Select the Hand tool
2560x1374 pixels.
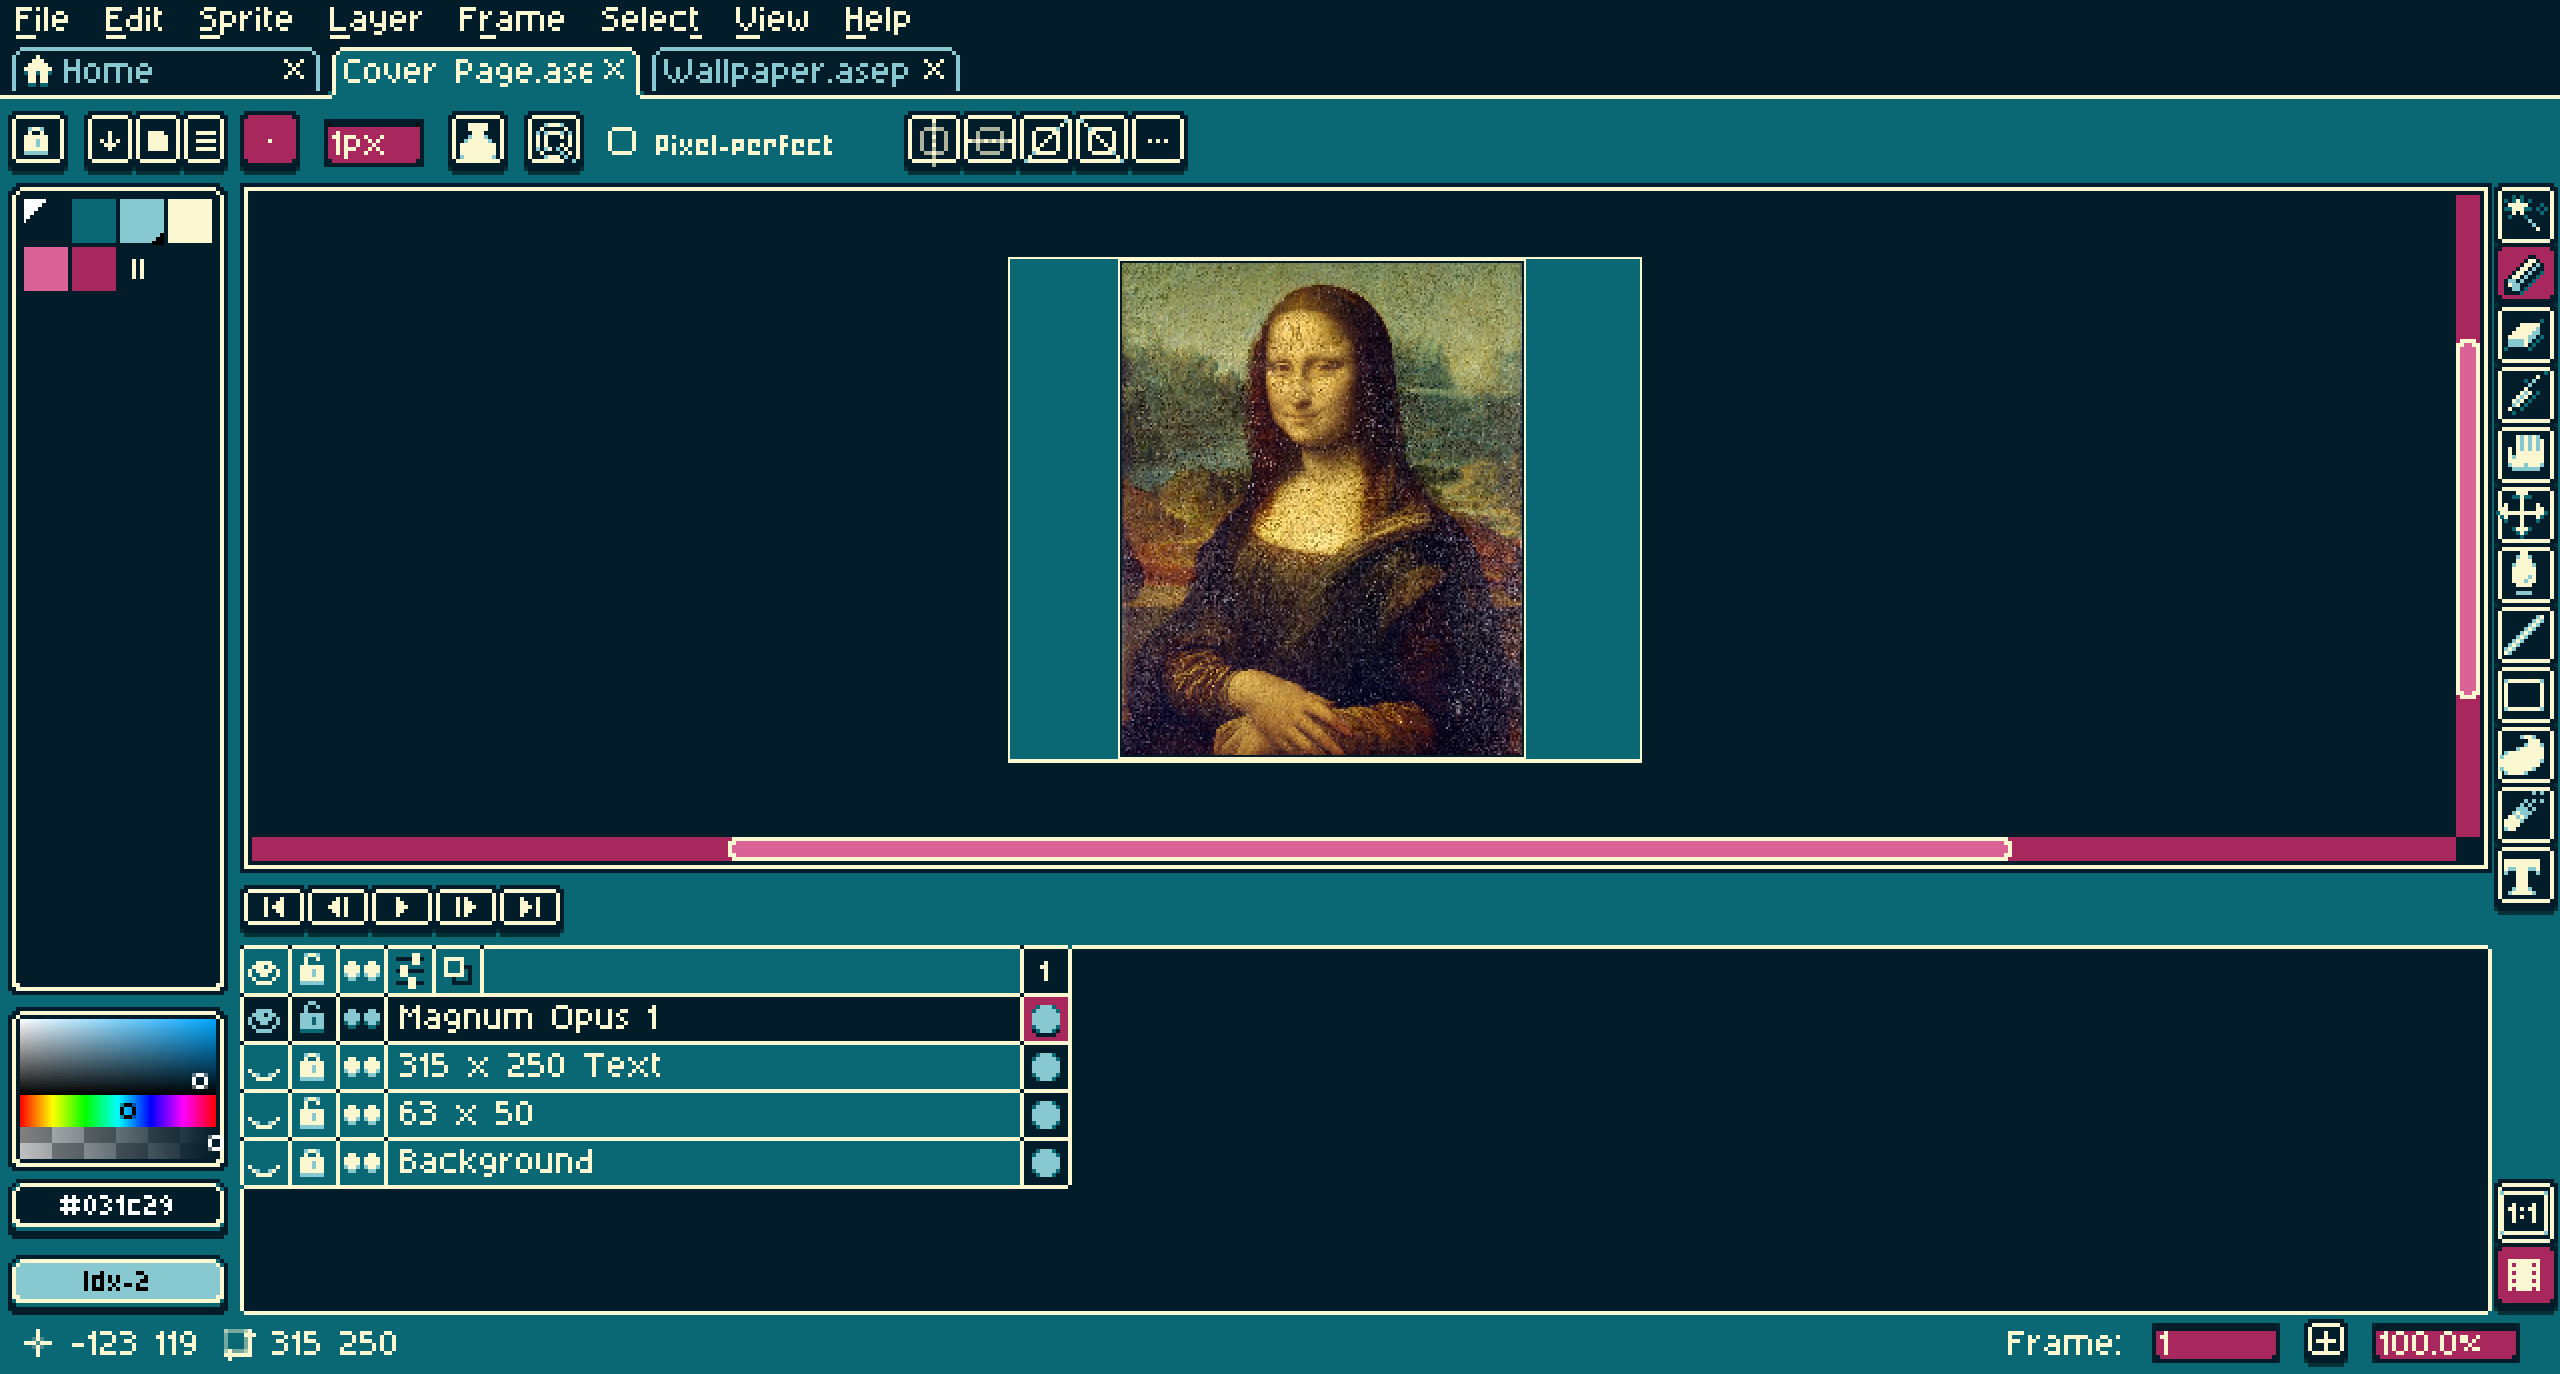pos(2523,455)
